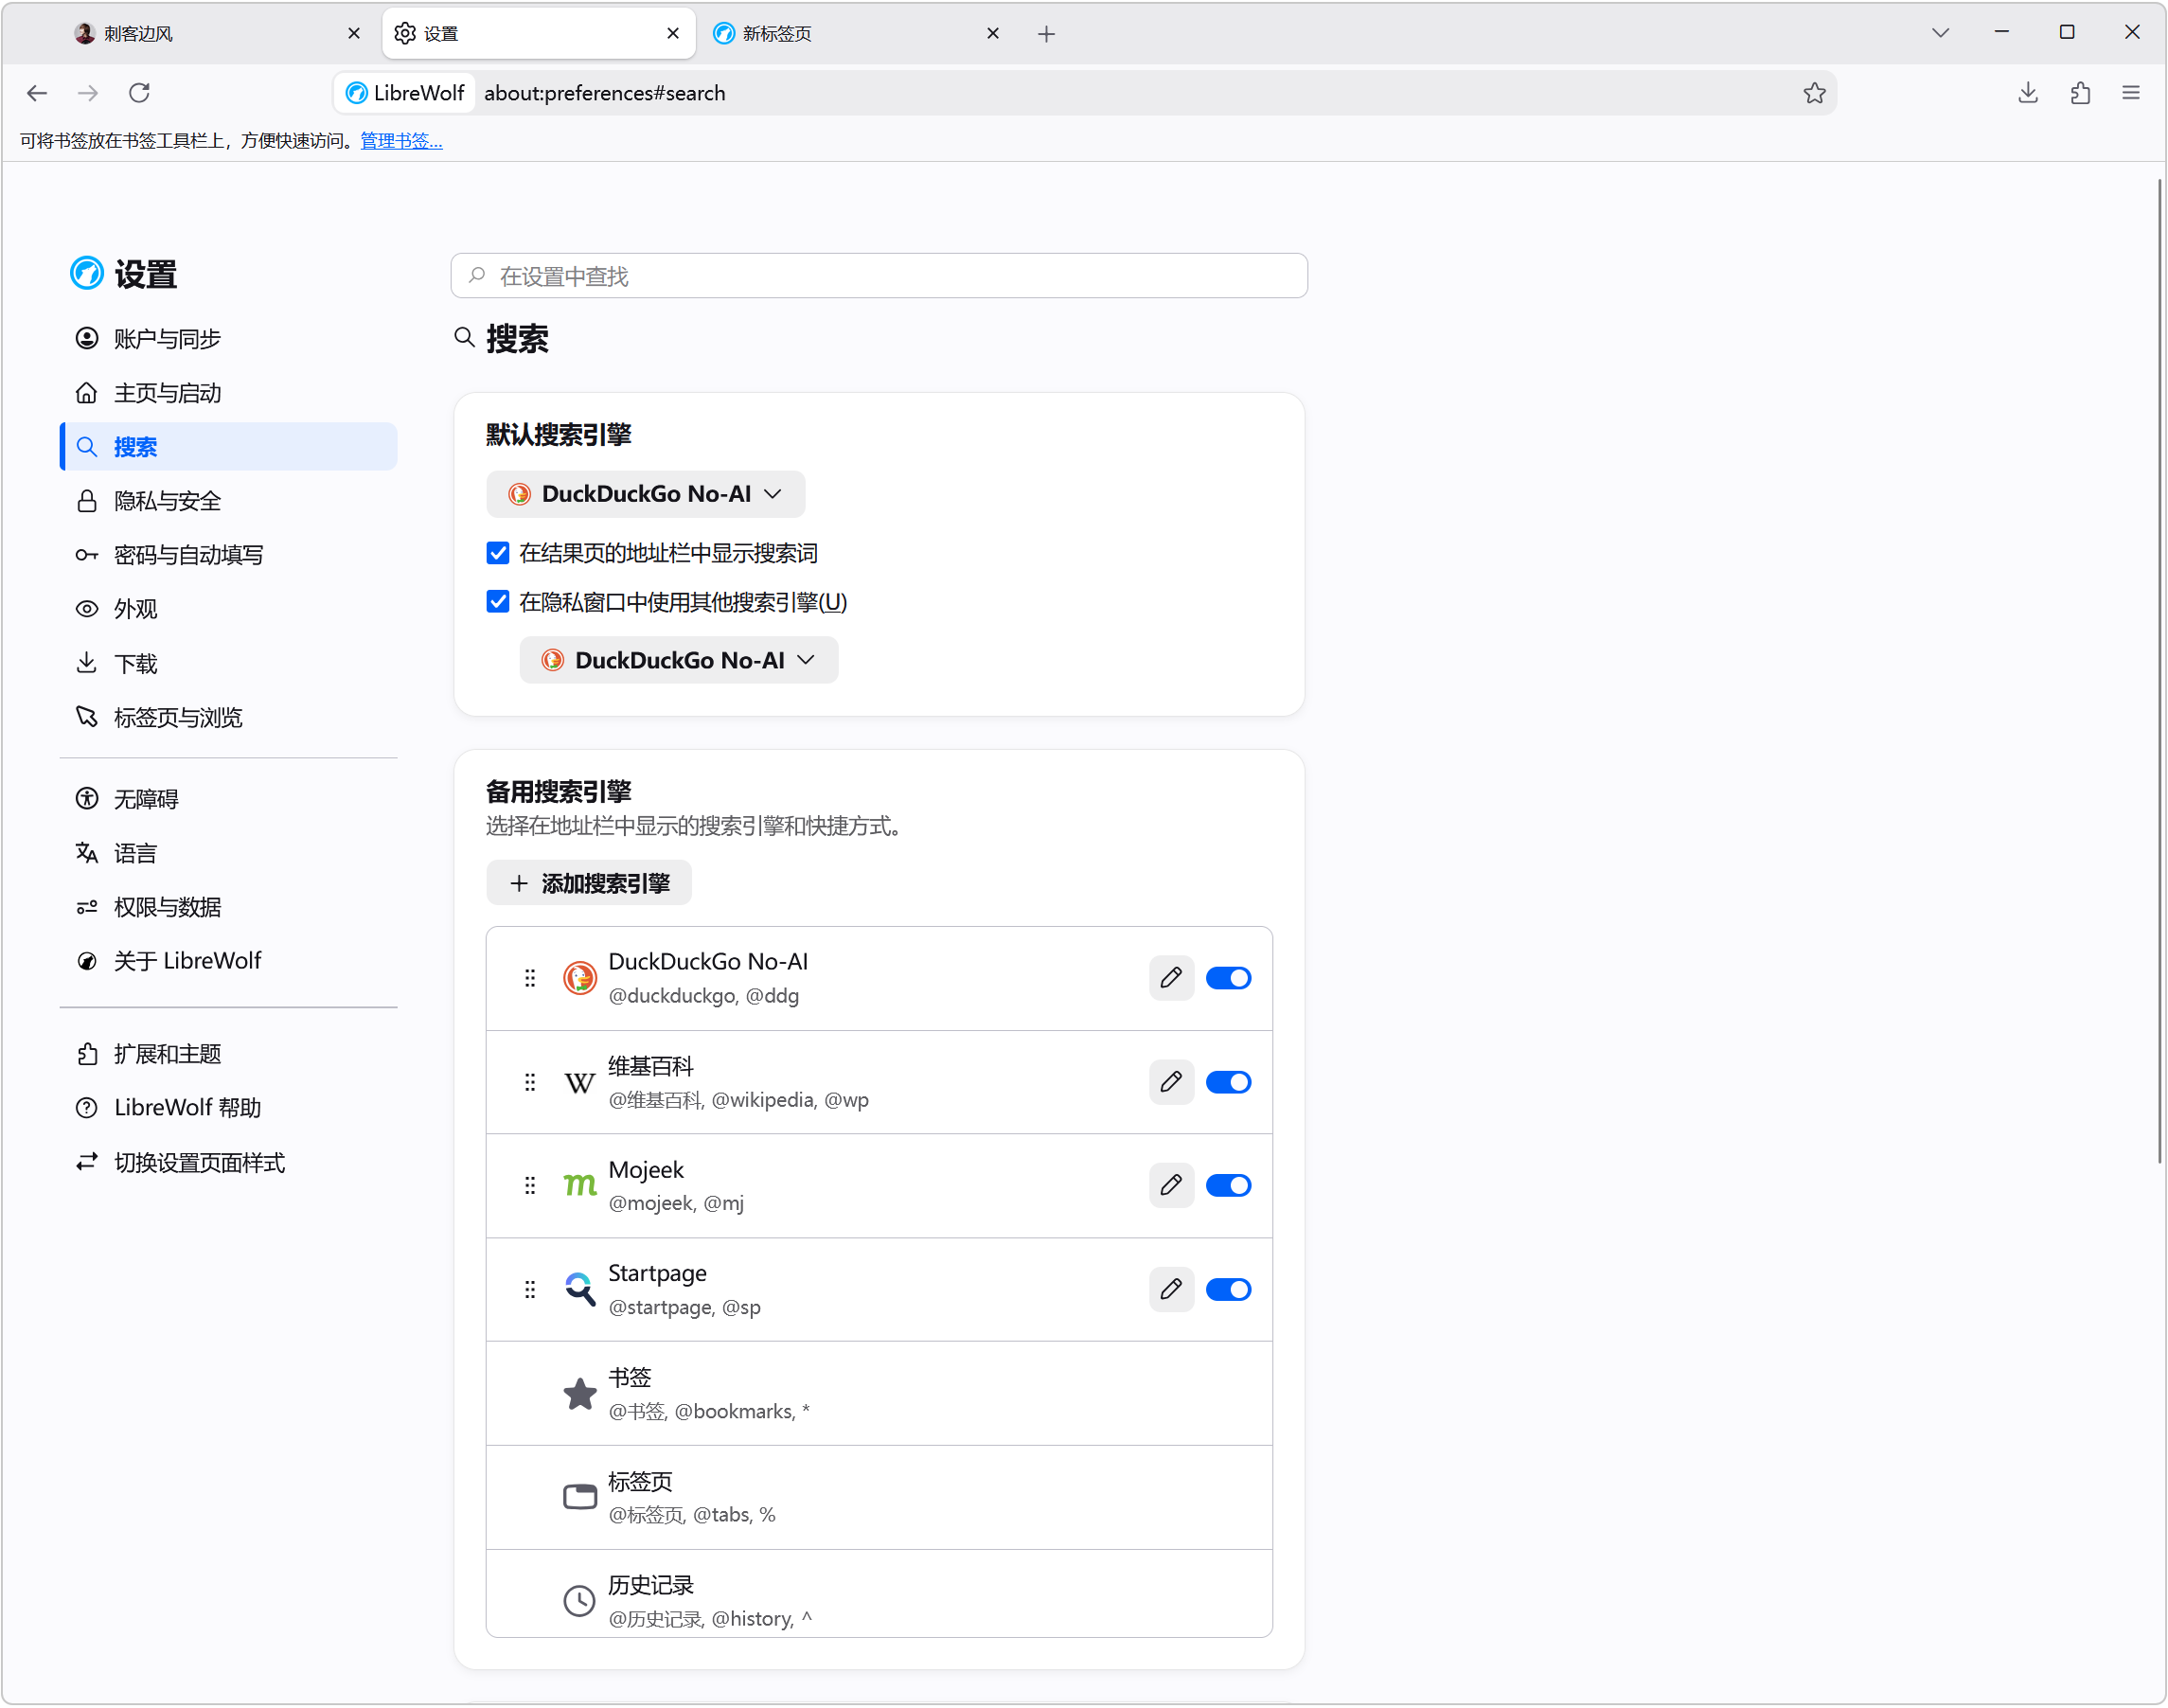Disable the Startpage engine toggle
The image size is (2168, 1708).
pos(1228,1289)
